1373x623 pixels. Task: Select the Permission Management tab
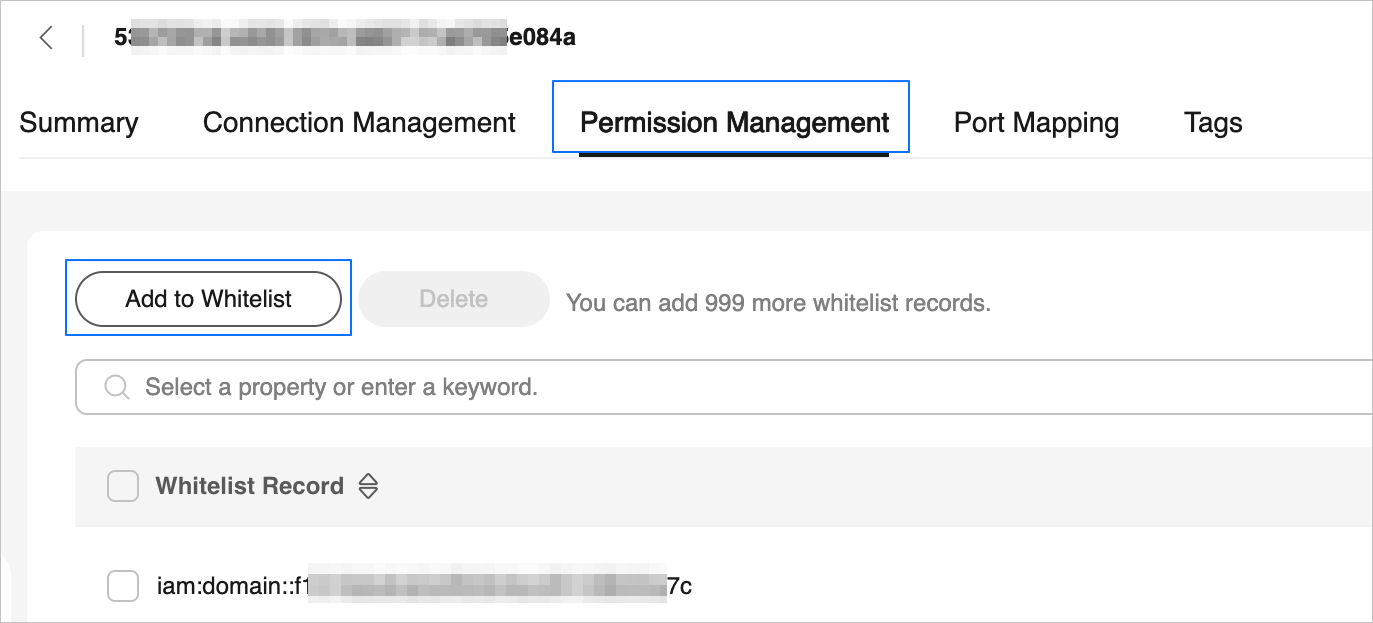tap(734, 123)
